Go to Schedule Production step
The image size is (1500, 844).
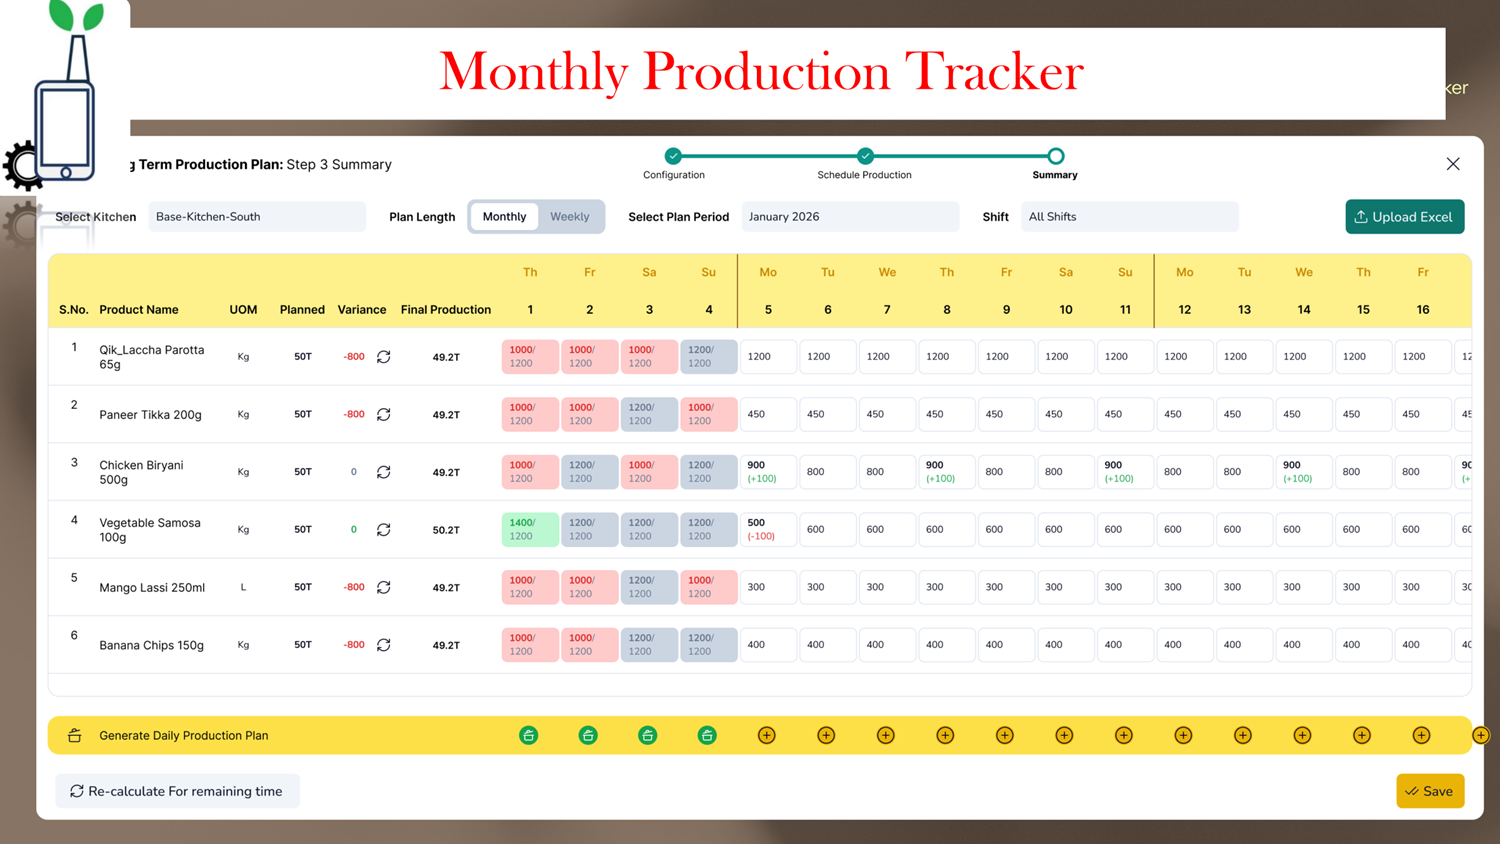(x=865, y=156)
